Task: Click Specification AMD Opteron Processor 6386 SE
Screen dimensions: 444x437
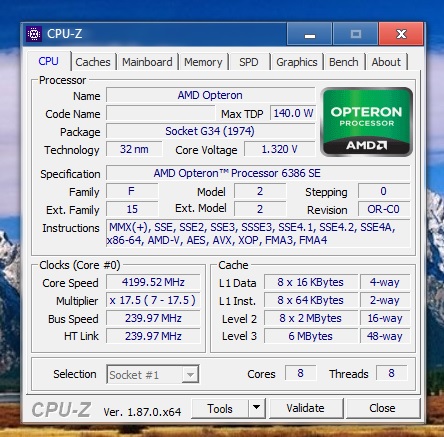Action: pos(258,173)
